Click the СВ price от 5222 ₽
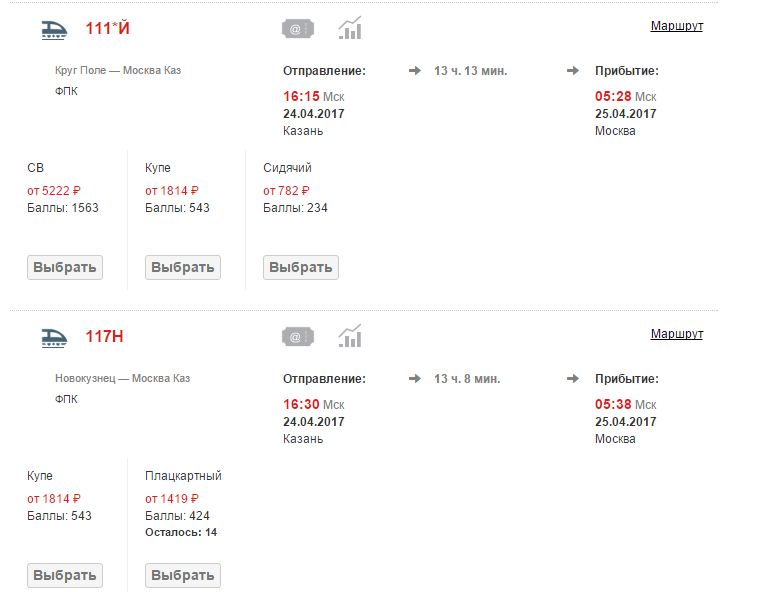Screen dimensions: 769x592 tap(53, 191)
